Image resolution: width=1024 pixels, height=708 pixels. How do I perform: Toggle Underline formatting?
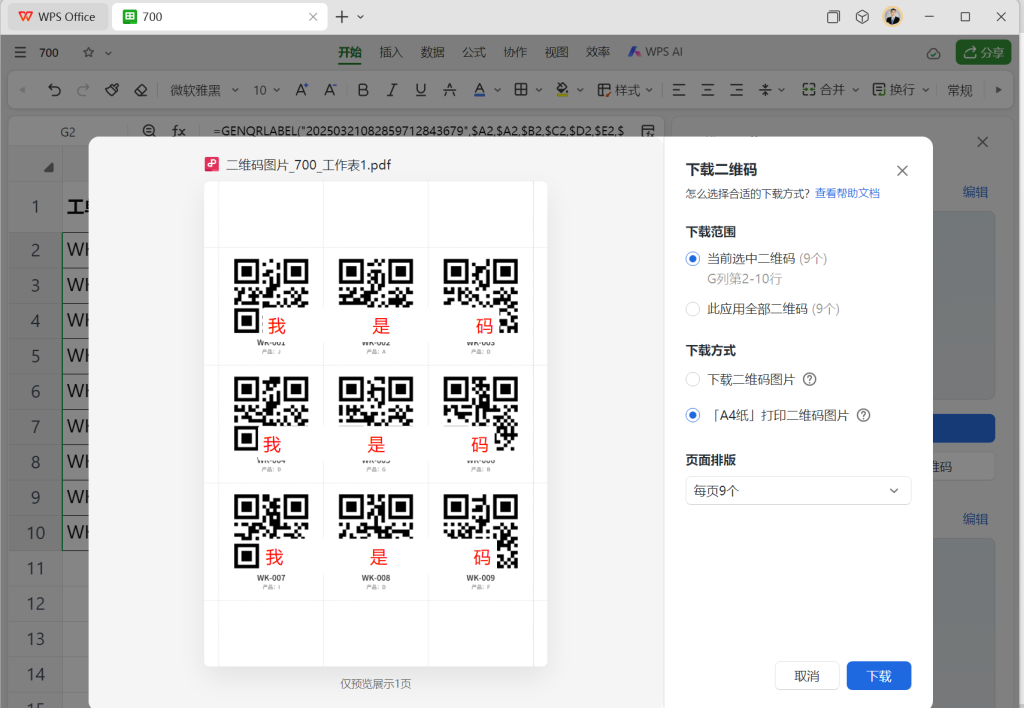(x=421, y=90)
